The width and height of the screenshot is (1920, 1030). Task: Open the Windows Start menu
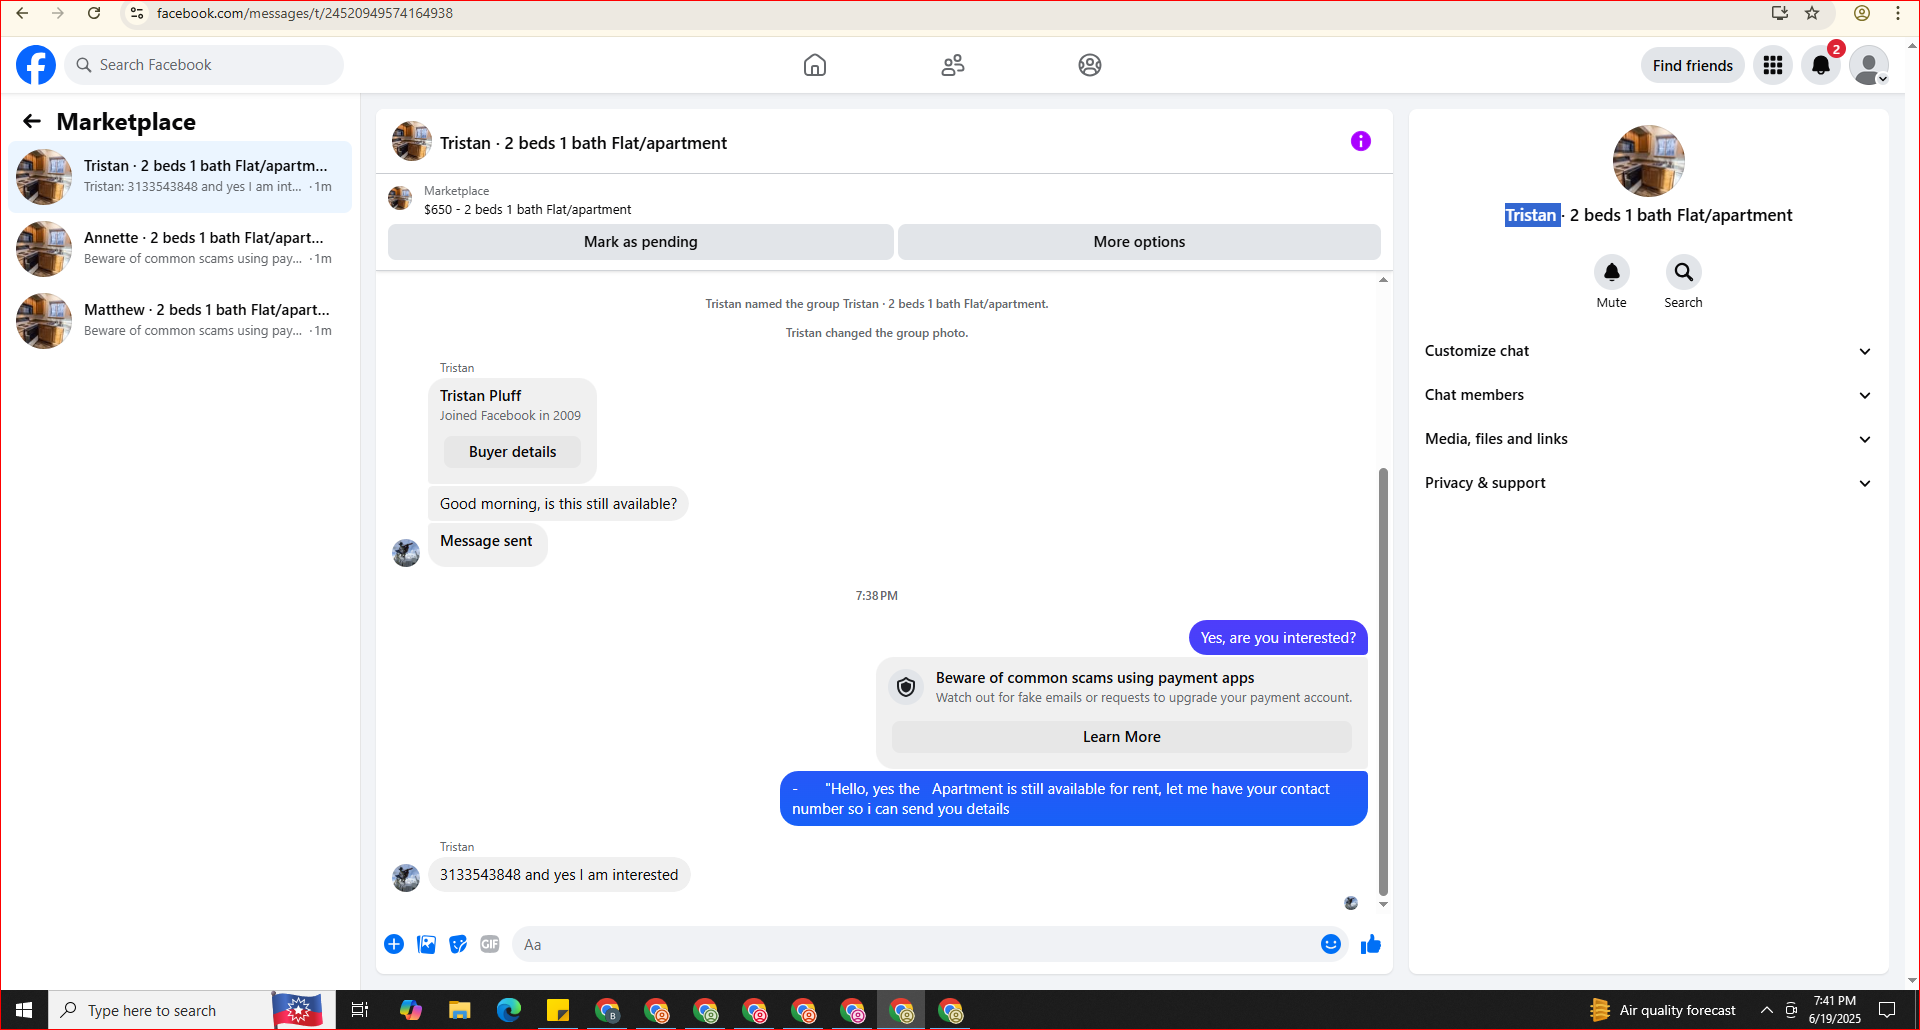(24, 1010)
